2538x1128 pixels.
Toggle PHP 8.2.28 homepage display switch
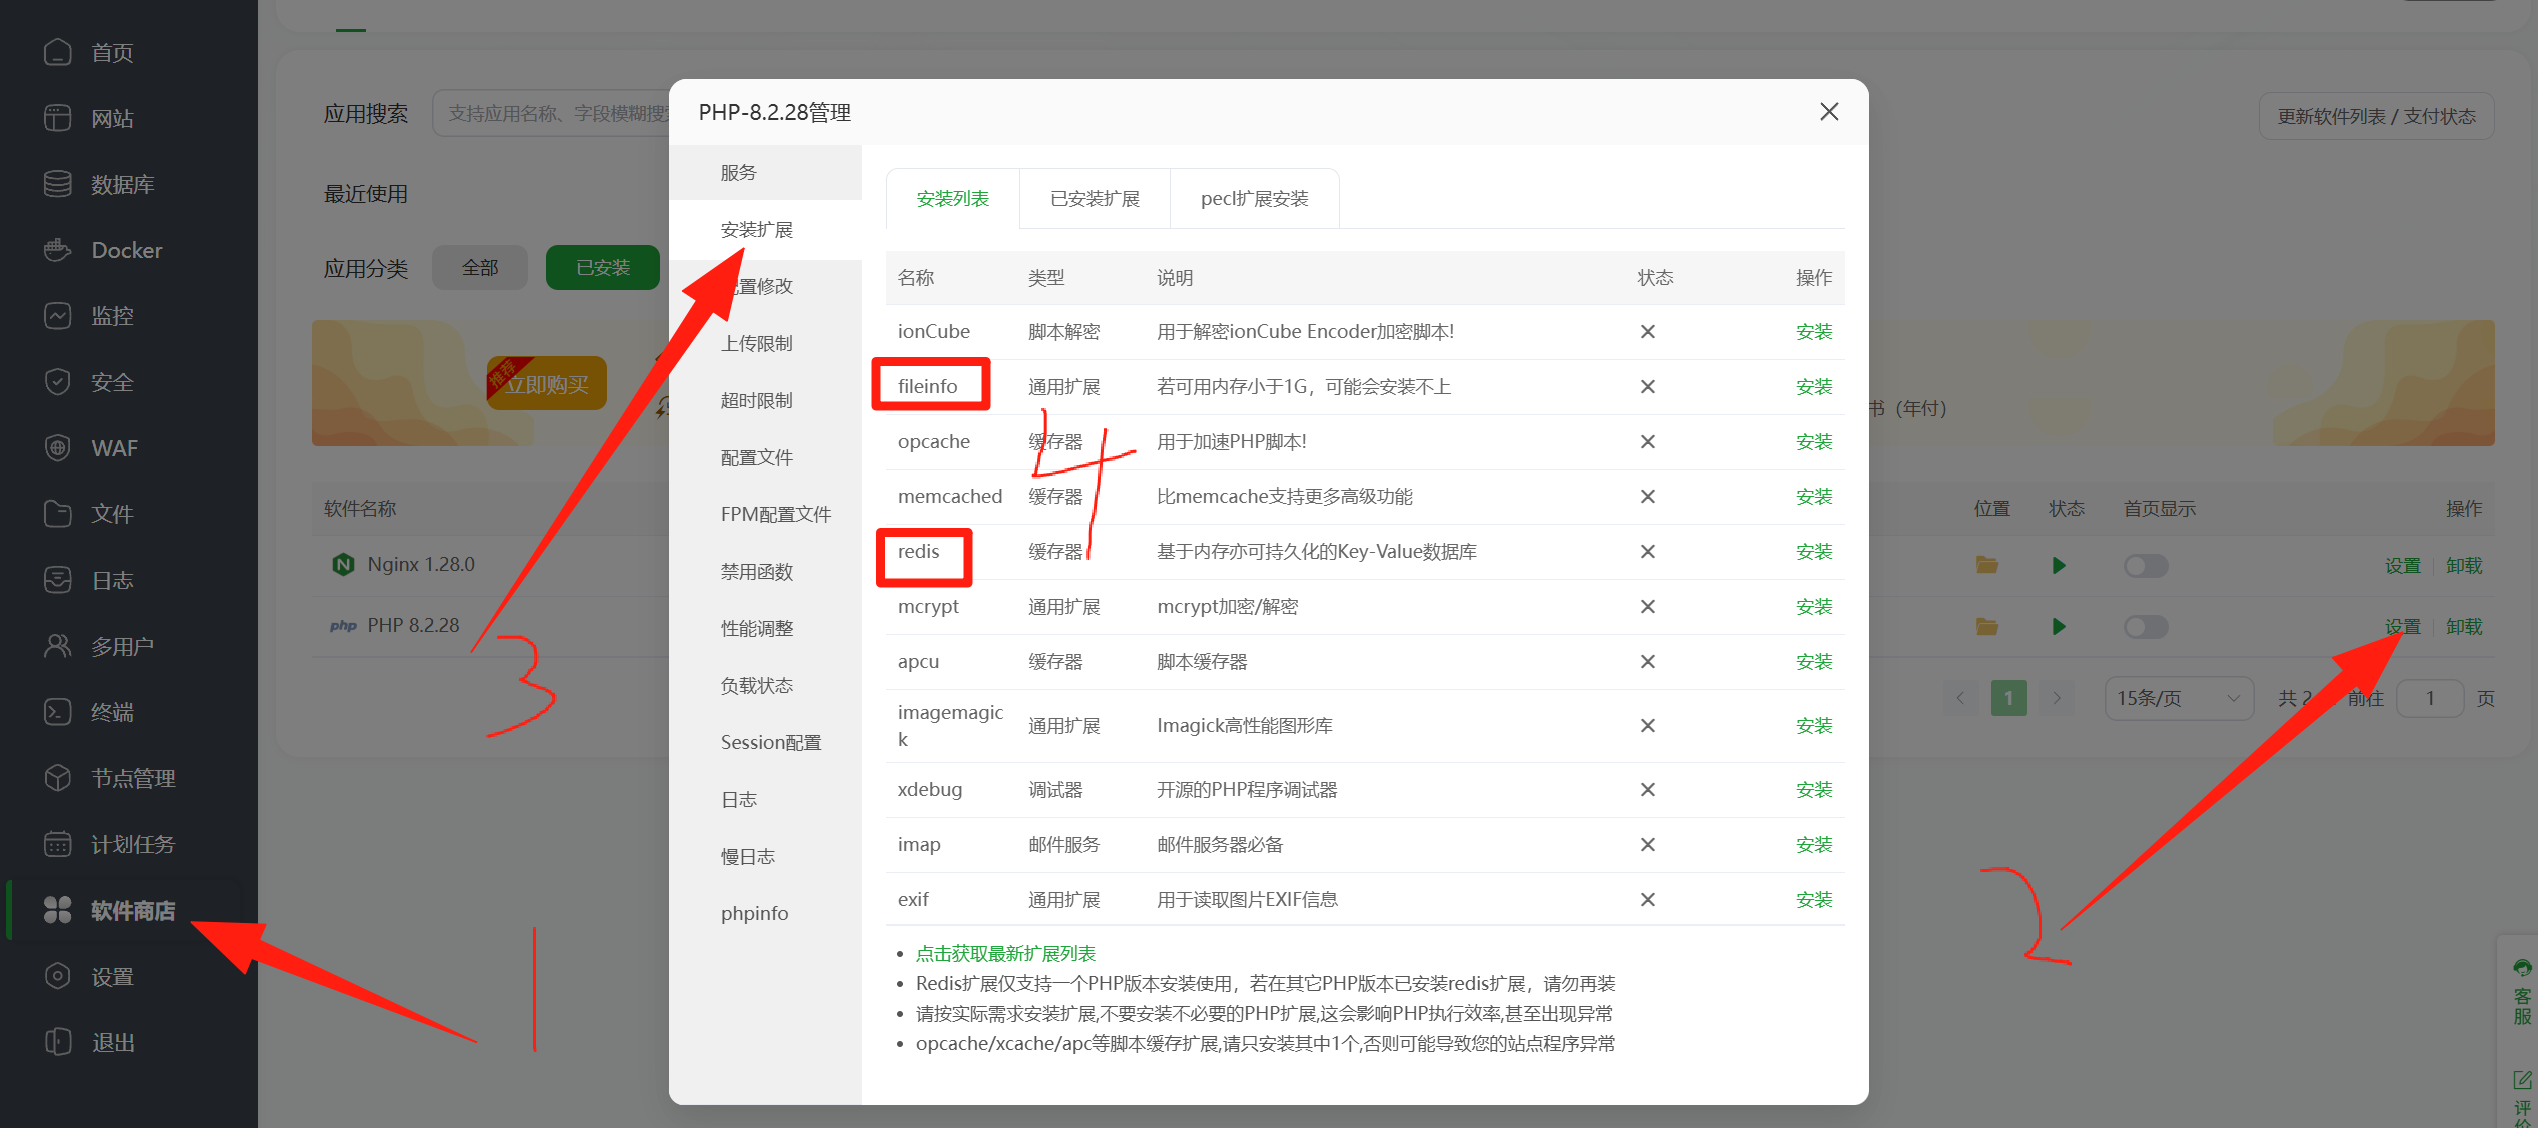(x=2146, y=627)
